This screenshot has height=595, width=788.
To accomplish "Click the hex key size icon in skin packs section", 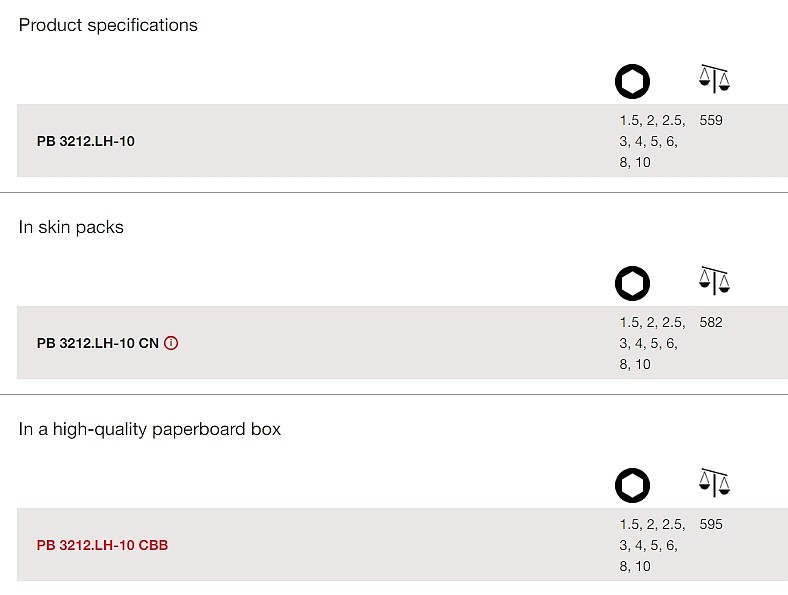I will click(x=632, y=283).
